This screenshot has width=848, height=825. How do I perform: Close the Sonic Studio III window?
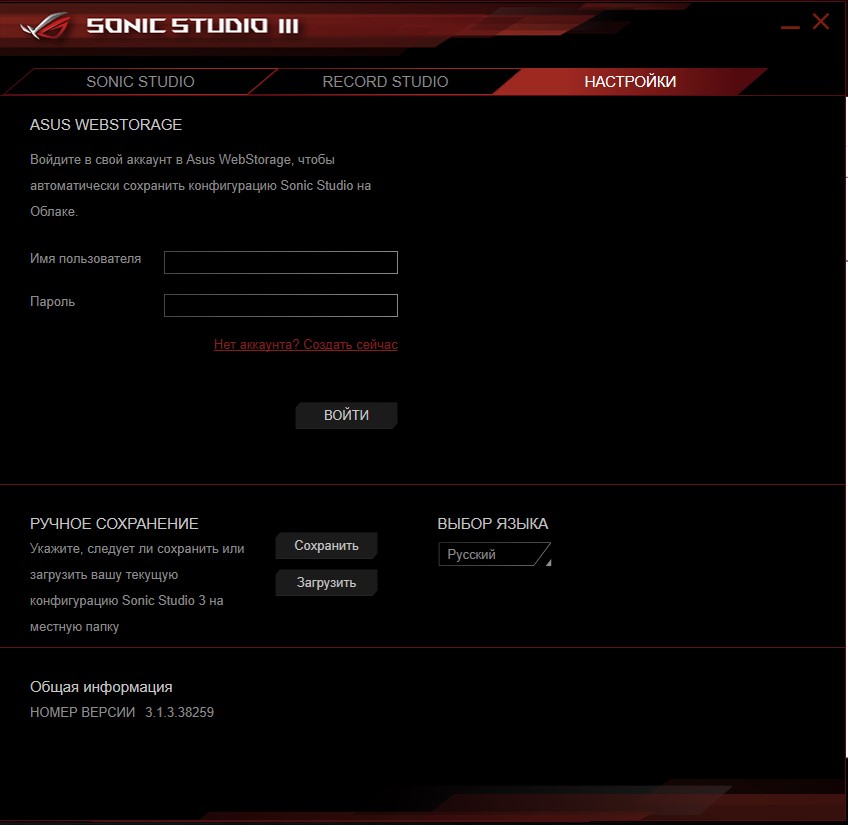pos(820,22)
